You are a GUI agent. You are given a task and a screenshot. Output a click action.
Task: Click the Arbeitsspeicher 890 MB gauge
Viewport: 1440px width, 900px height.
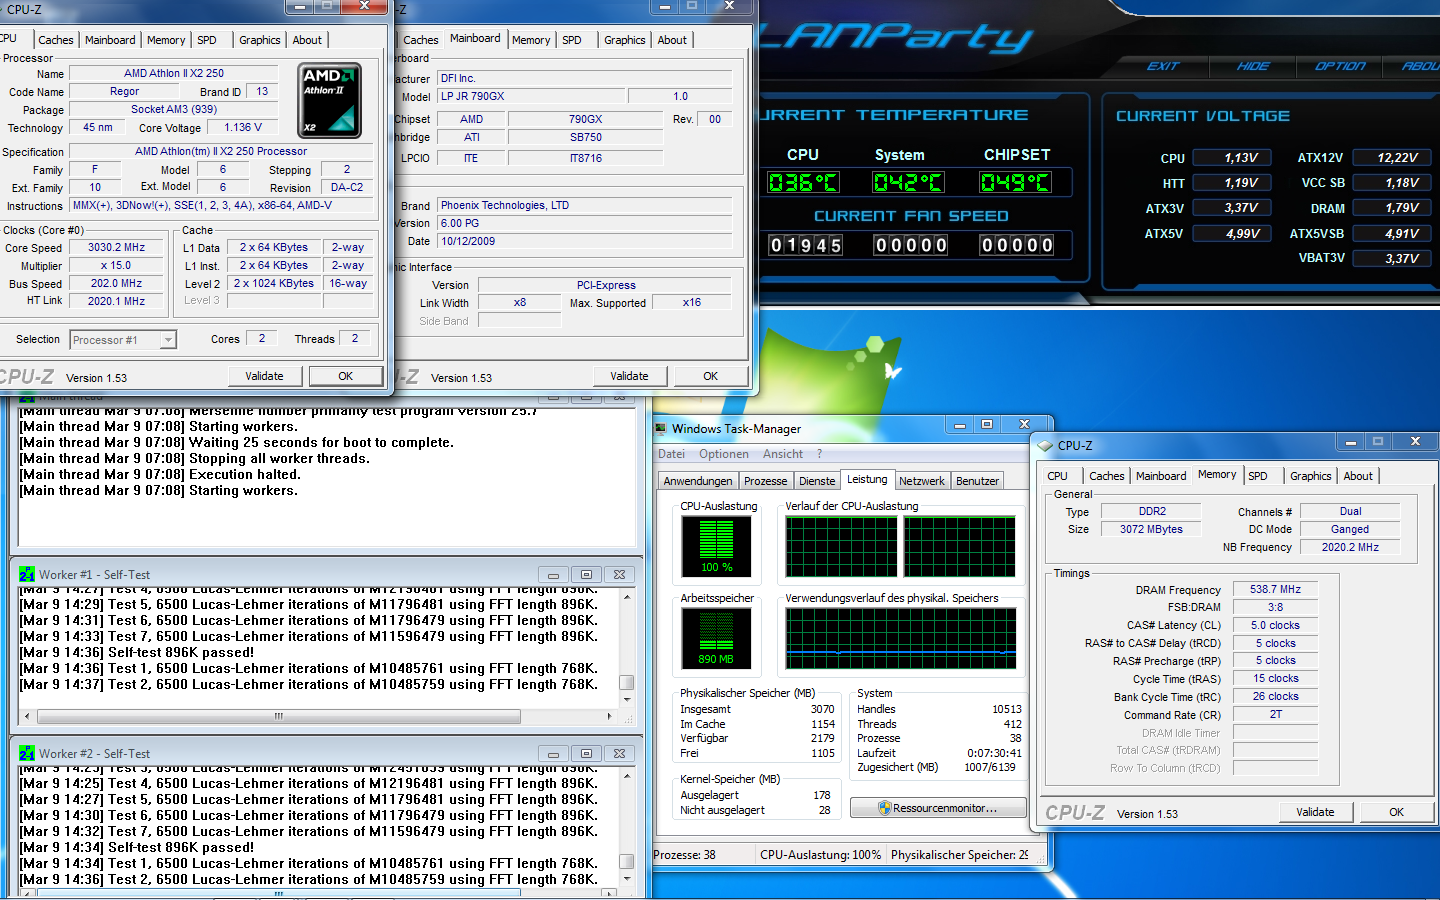tap(716, 639)
